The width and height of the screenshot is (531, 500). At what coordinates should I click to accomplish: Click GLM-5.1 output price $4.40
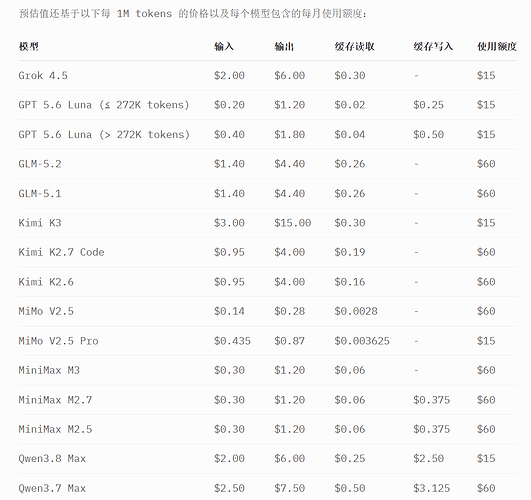tap(290, 193)
